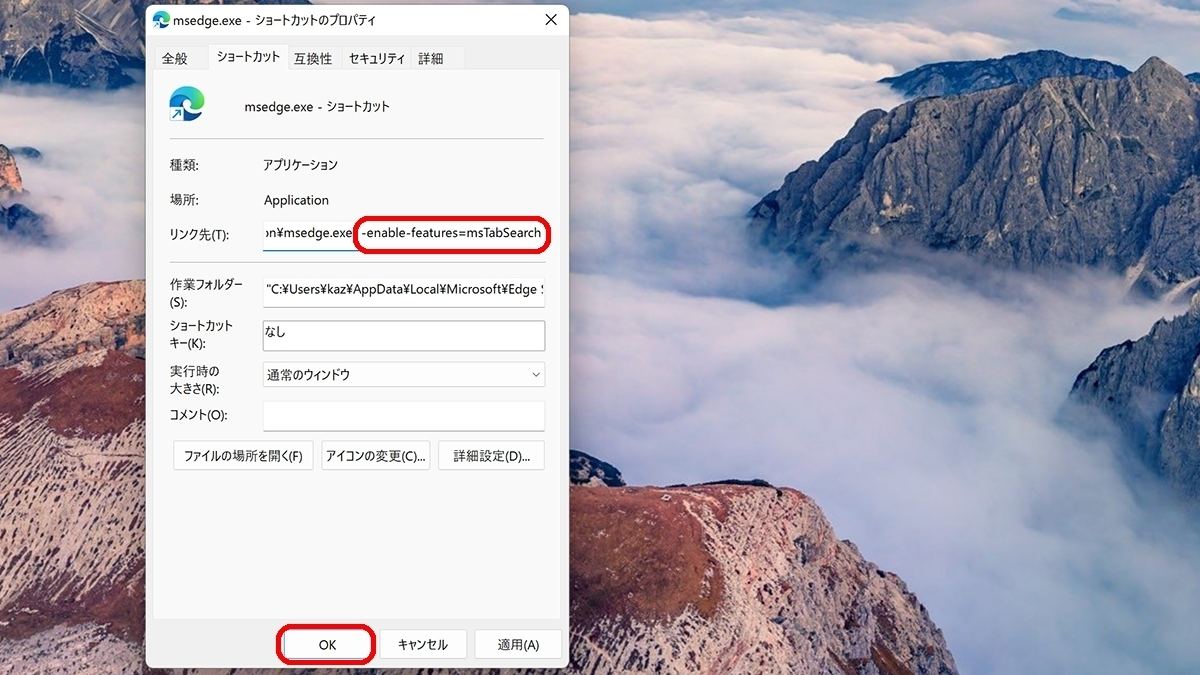Click ファイルの場所を開く button
The width and height of the screenshot is (1200, 675).
point(244,455)
